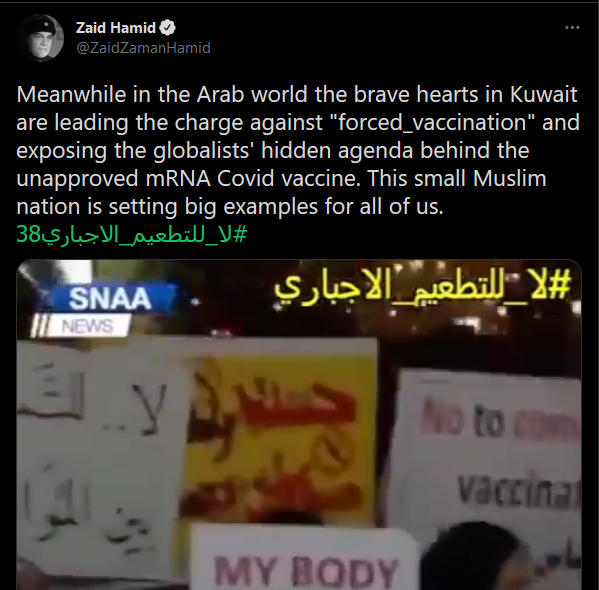
Task: Open the @ZaidZamanHamid handle link
Action: pyautogui.click(x=143, y=48)
